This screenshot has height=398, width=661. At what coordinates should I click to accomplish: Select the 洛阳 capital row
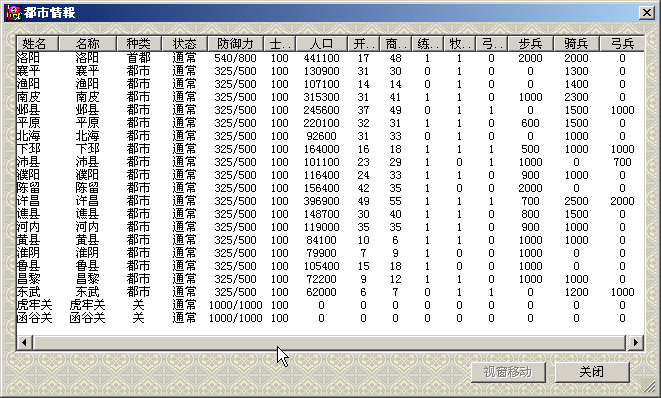(x=330, y=58)
